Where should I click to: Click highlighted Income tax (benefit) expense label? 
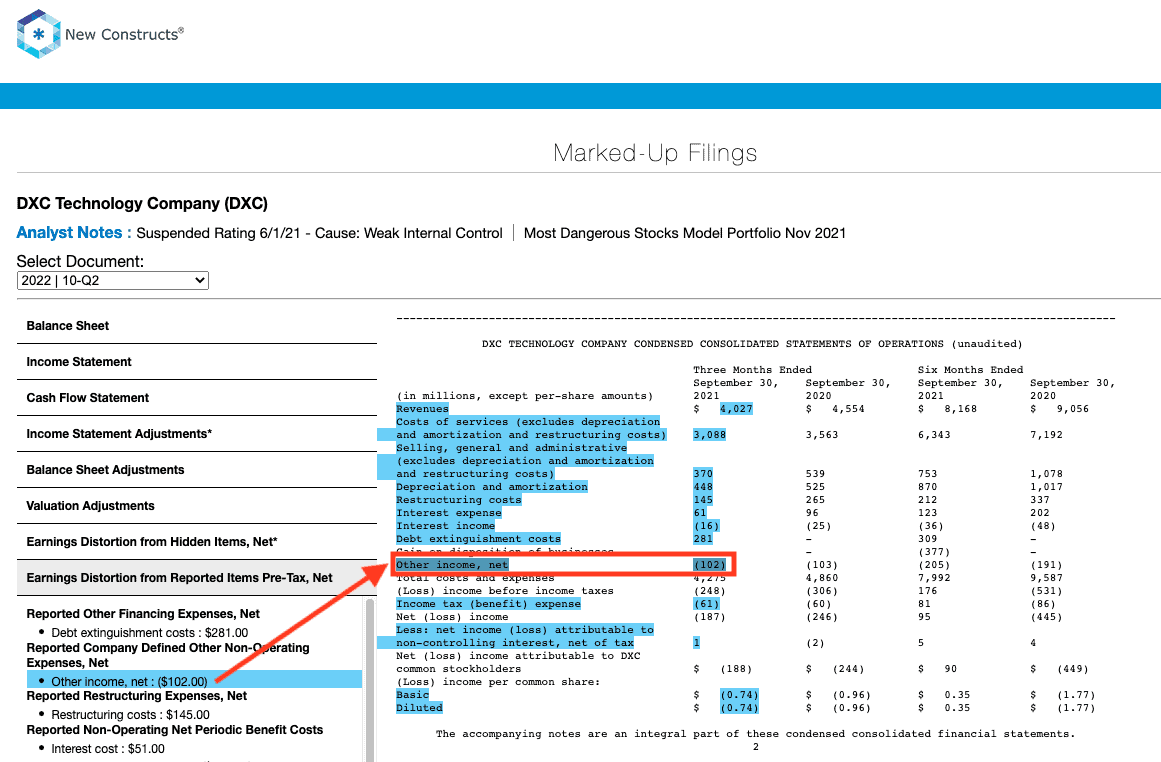pos(488,604)
